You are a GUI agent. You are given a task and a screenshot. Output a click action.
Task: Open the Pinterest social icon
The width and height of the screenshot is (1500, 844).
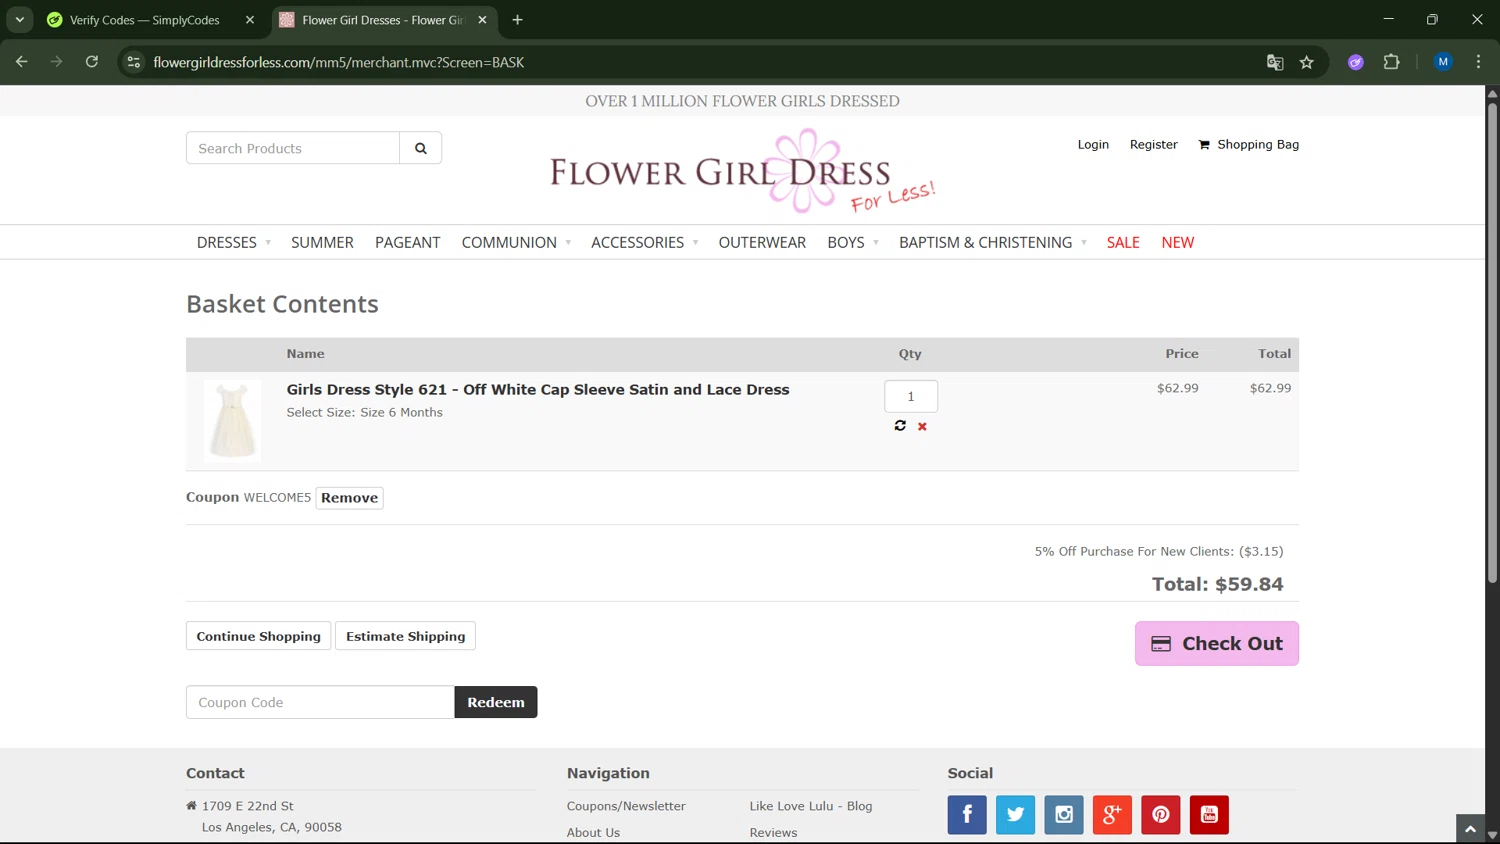click(1161, 814)
